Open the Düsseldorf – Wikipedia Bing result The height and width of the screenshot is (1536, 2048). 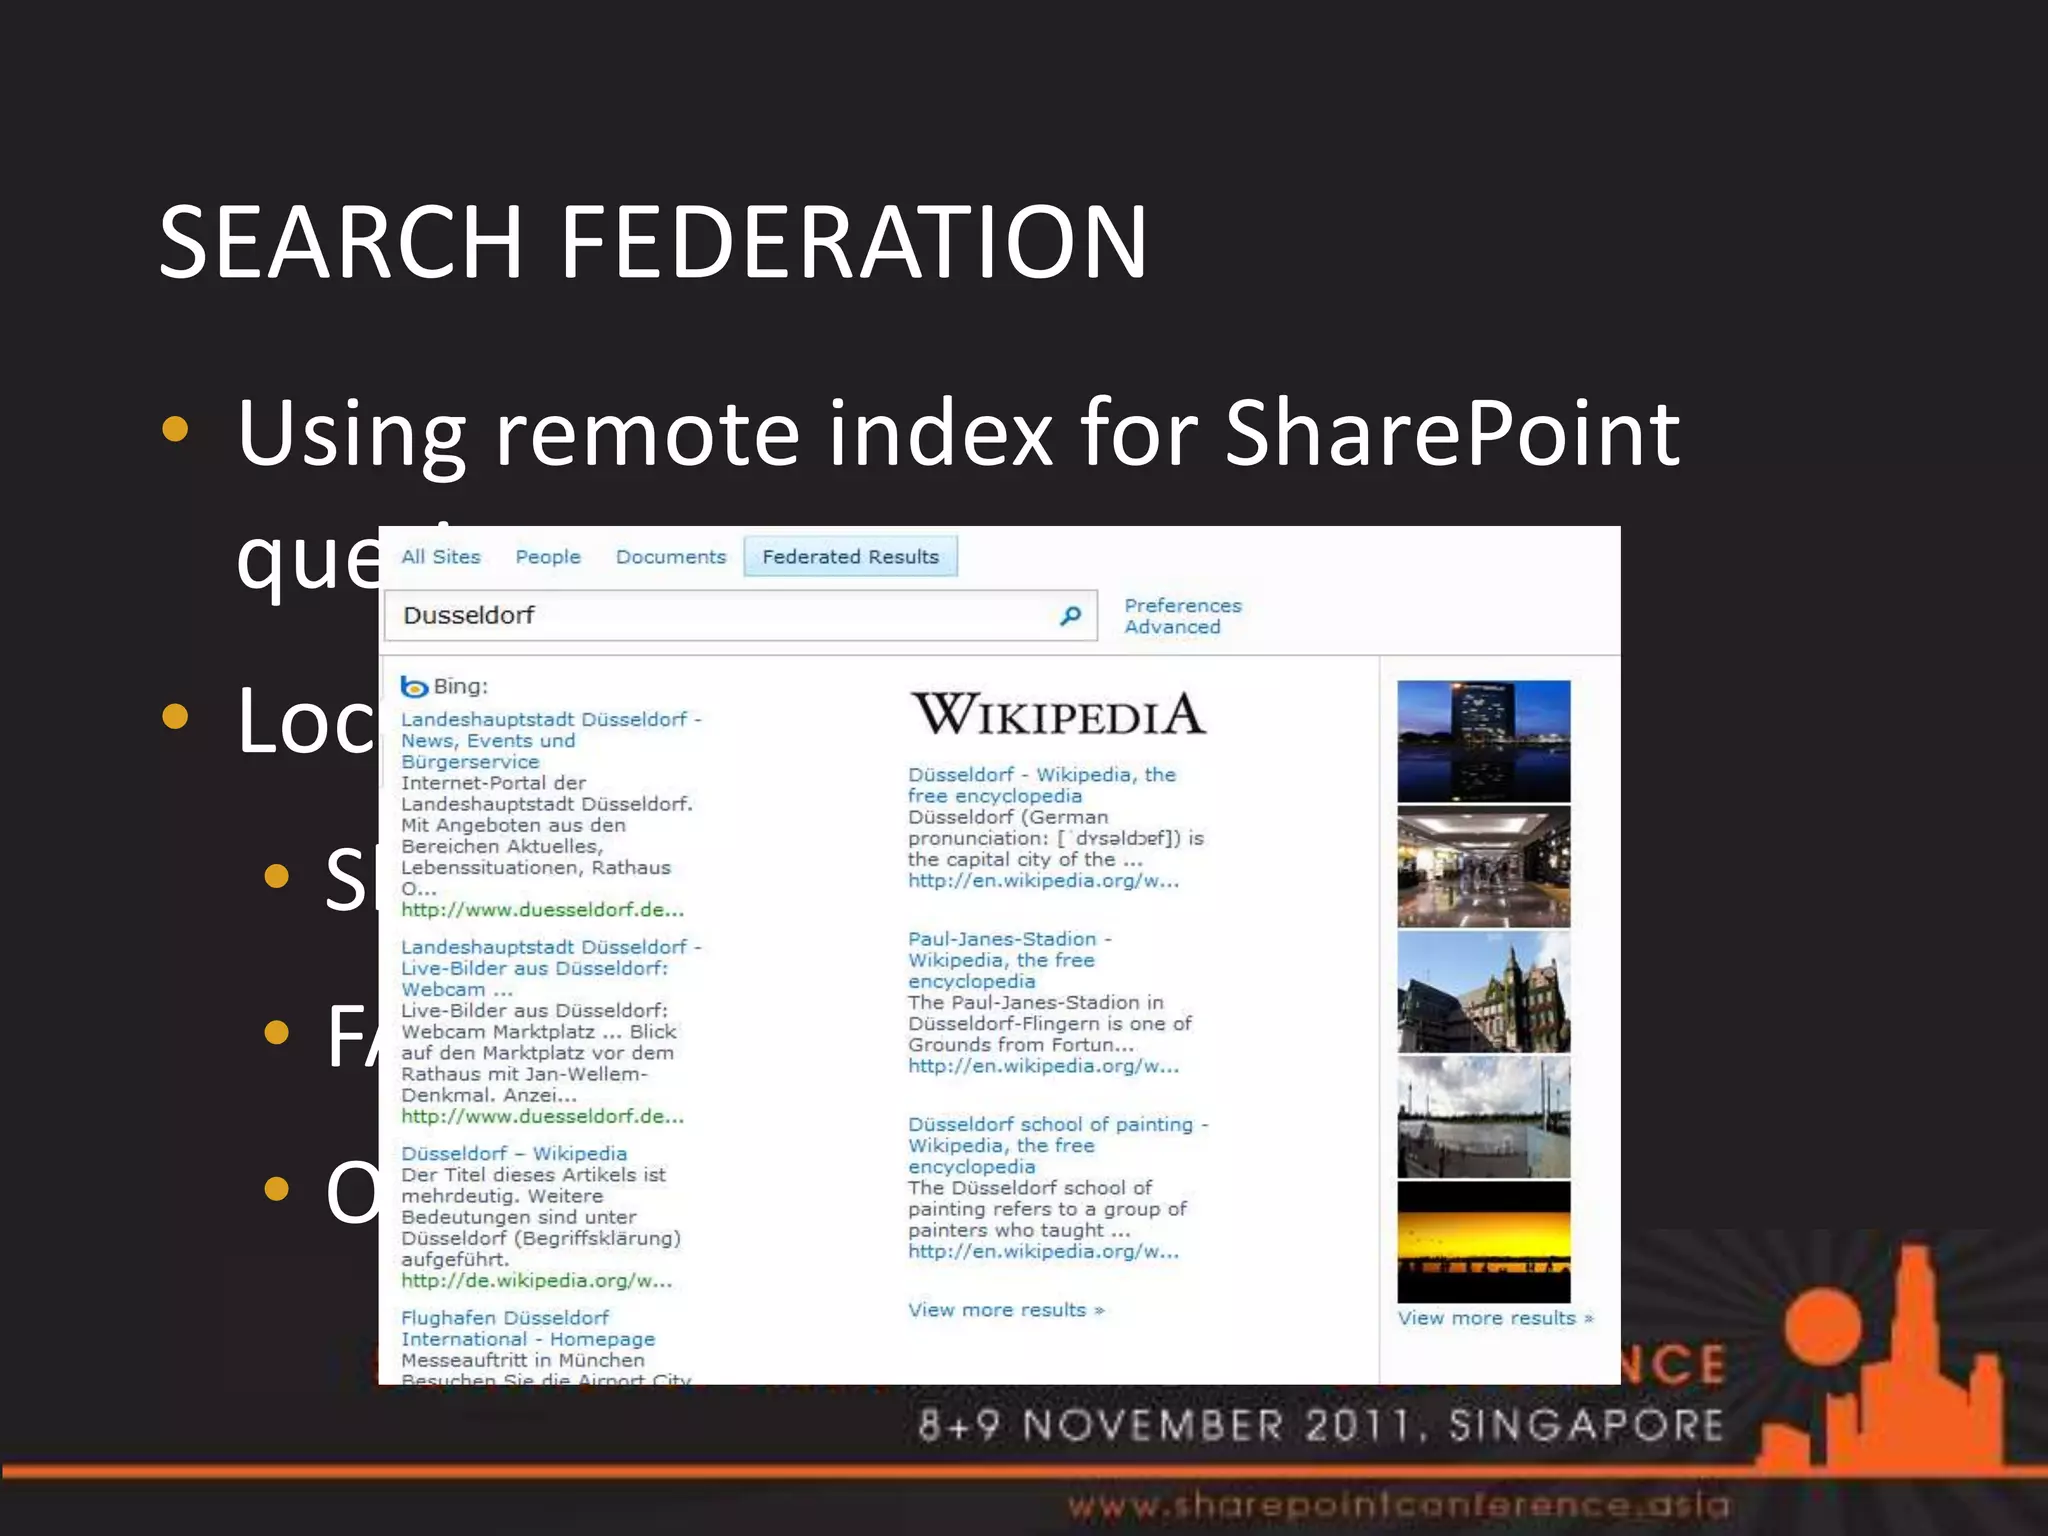(x=514, y=1153)
